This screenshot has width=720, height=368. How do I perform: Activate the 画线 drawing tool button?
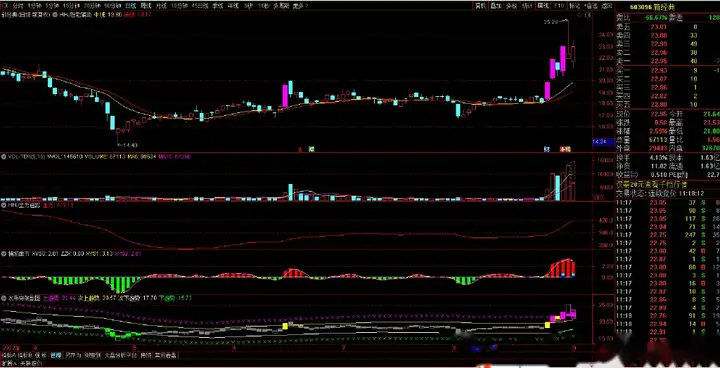pyautogui.click(x=543, y=6)
